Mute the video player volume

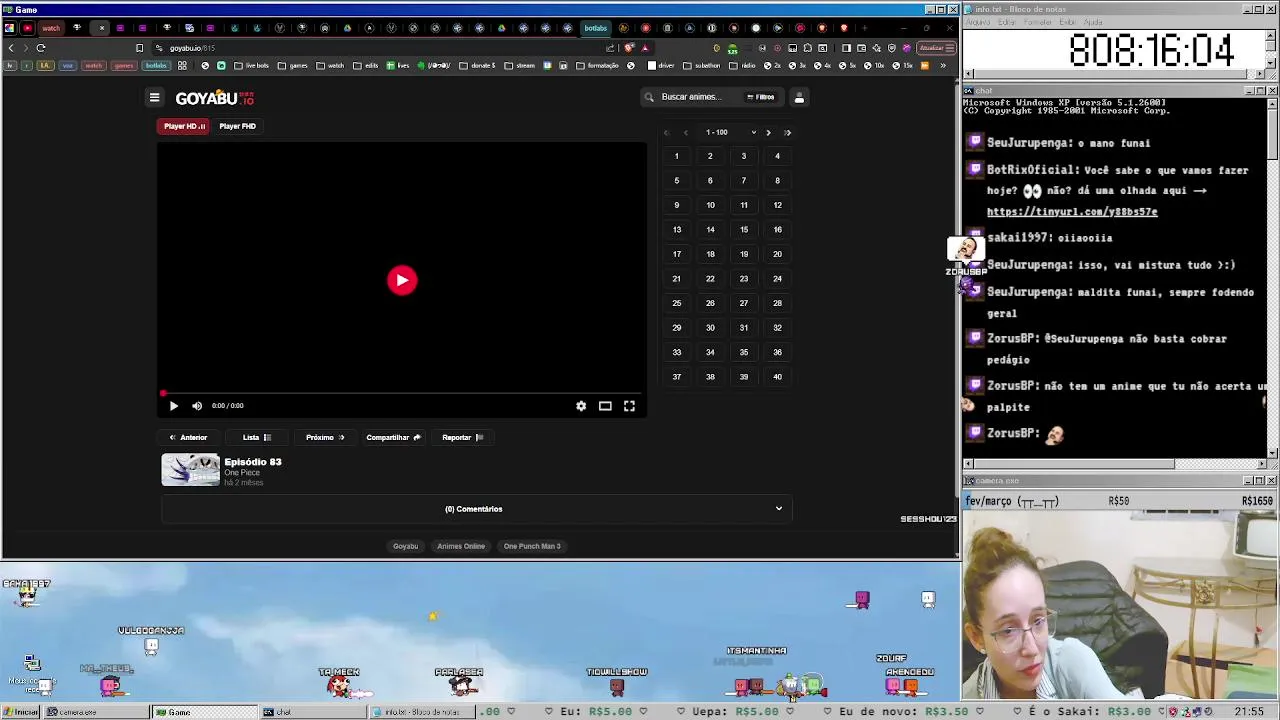tap(197, 406)
